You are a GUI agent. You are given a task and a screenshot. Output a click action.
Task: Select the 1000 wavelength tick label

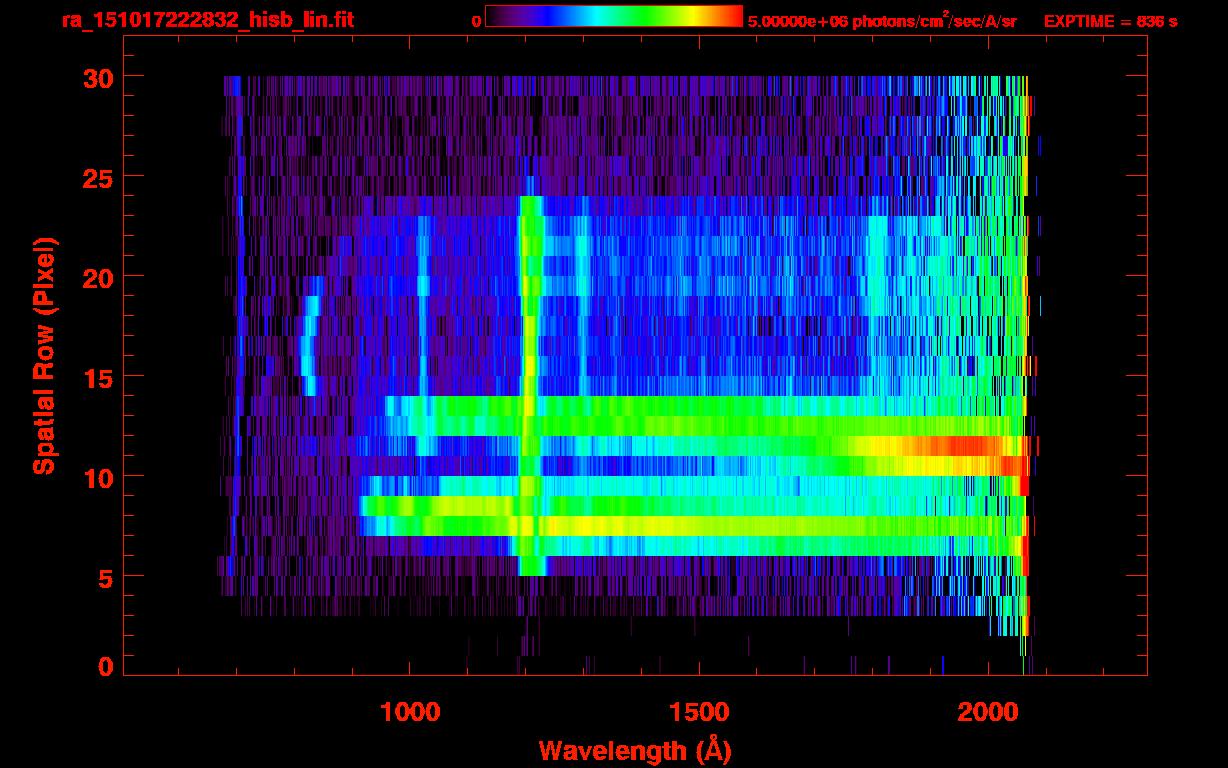click(410, 712)
